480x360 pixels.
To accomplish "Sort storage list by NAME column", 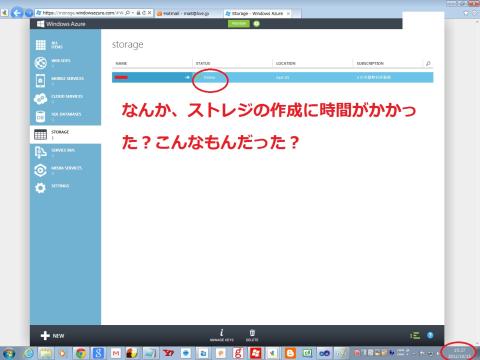I will (x=121, y=63).
